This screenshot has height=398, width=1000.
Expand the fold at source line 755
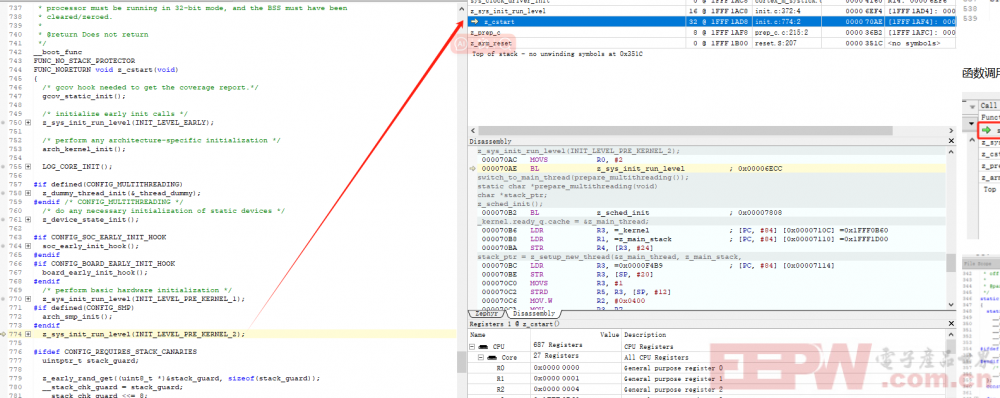click(x=27, y=166)
